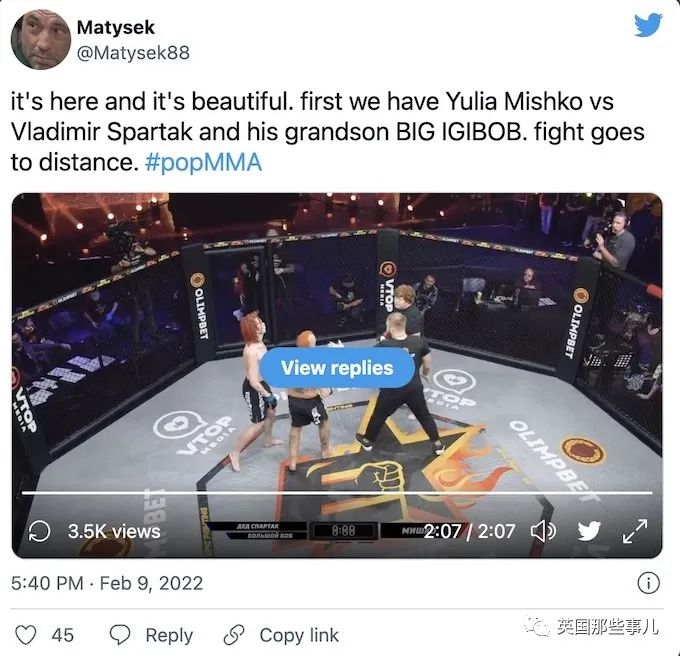Click the Reply text label
This screenshot has width=680, height=656.
click(169, 636)
